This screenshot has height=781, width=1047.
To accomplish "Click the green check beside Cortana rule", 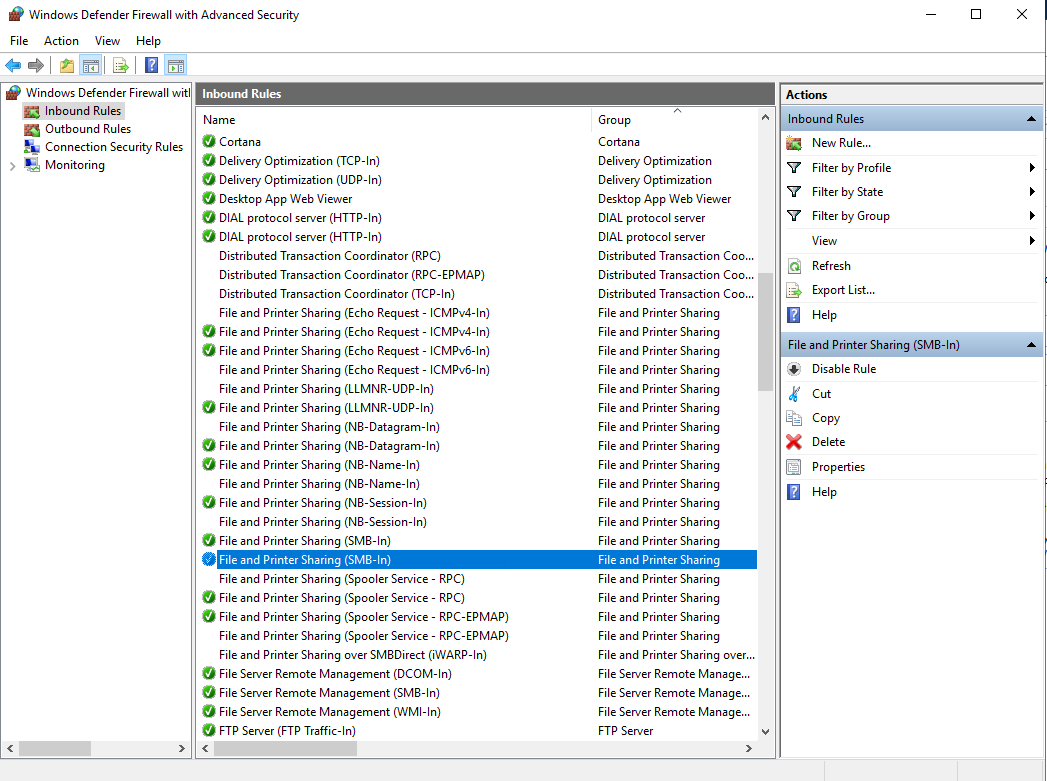I will (209, 142).
